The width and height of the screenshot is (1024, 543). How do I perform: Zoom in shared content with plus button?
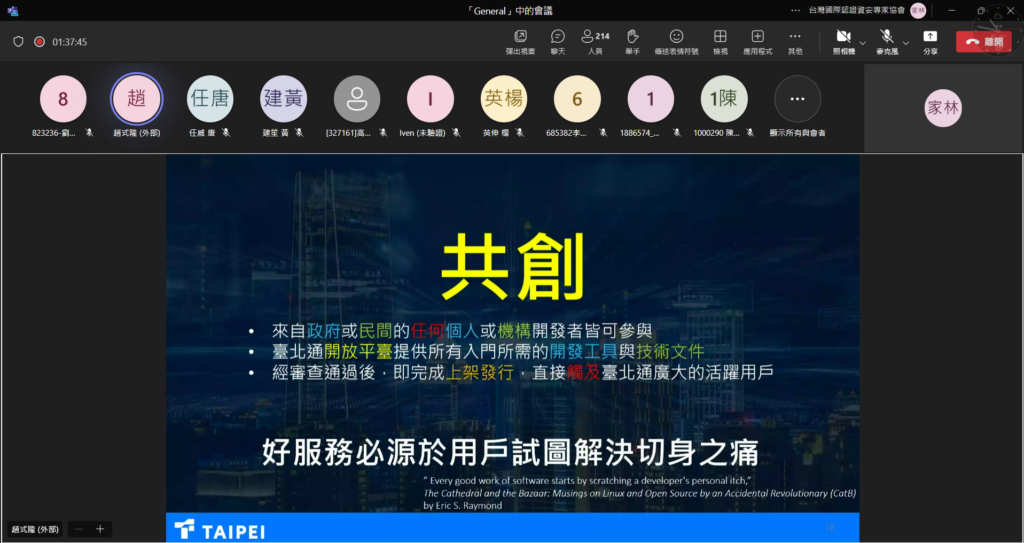pos(100,529)
